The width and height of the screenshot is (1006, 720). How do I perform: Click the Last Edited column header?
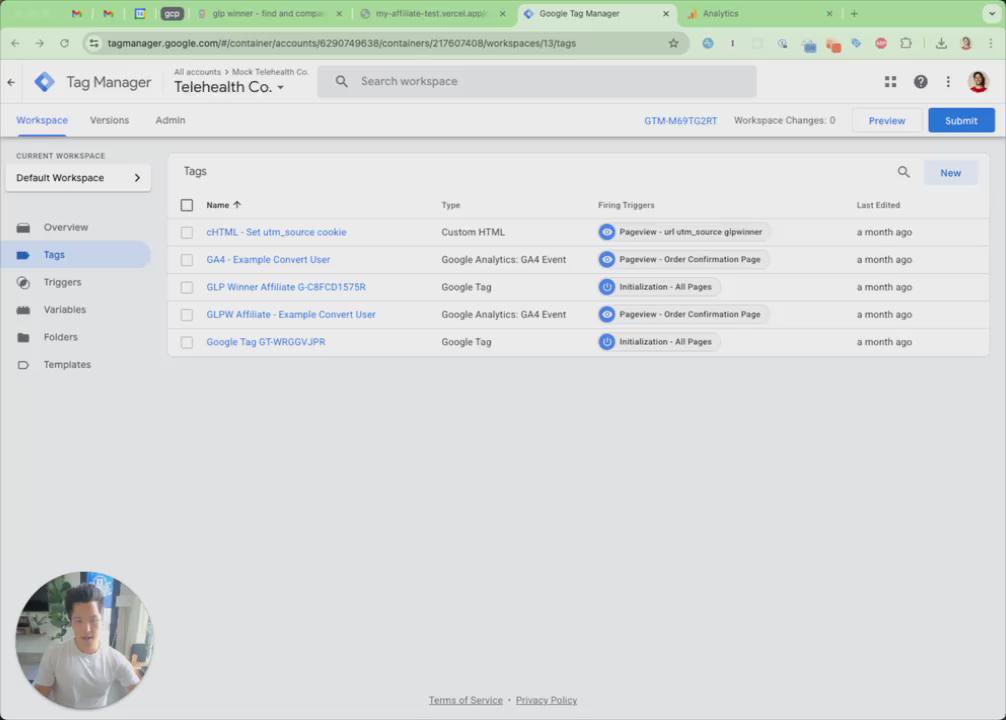tap(878, 205)
